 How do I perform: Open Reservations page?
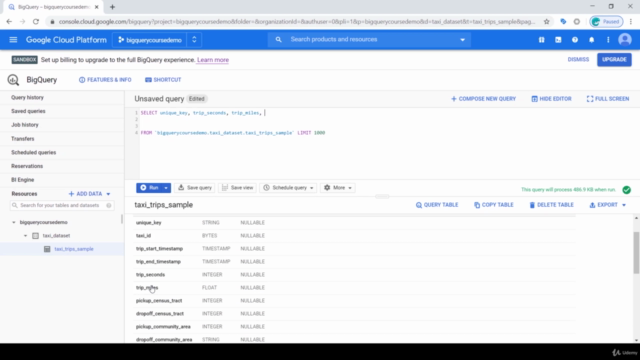click(x=27, y=166)
